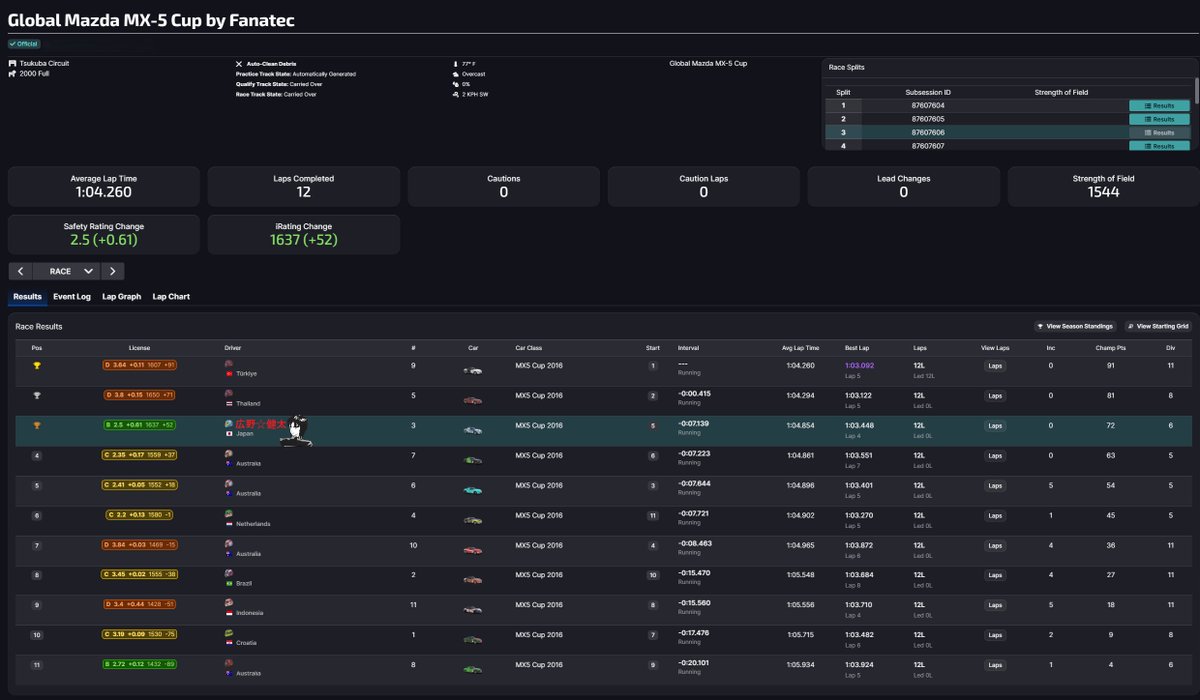Viewport: 1200px width, 700px height.
Task: Open Results for split 4
Action: 1159,146
